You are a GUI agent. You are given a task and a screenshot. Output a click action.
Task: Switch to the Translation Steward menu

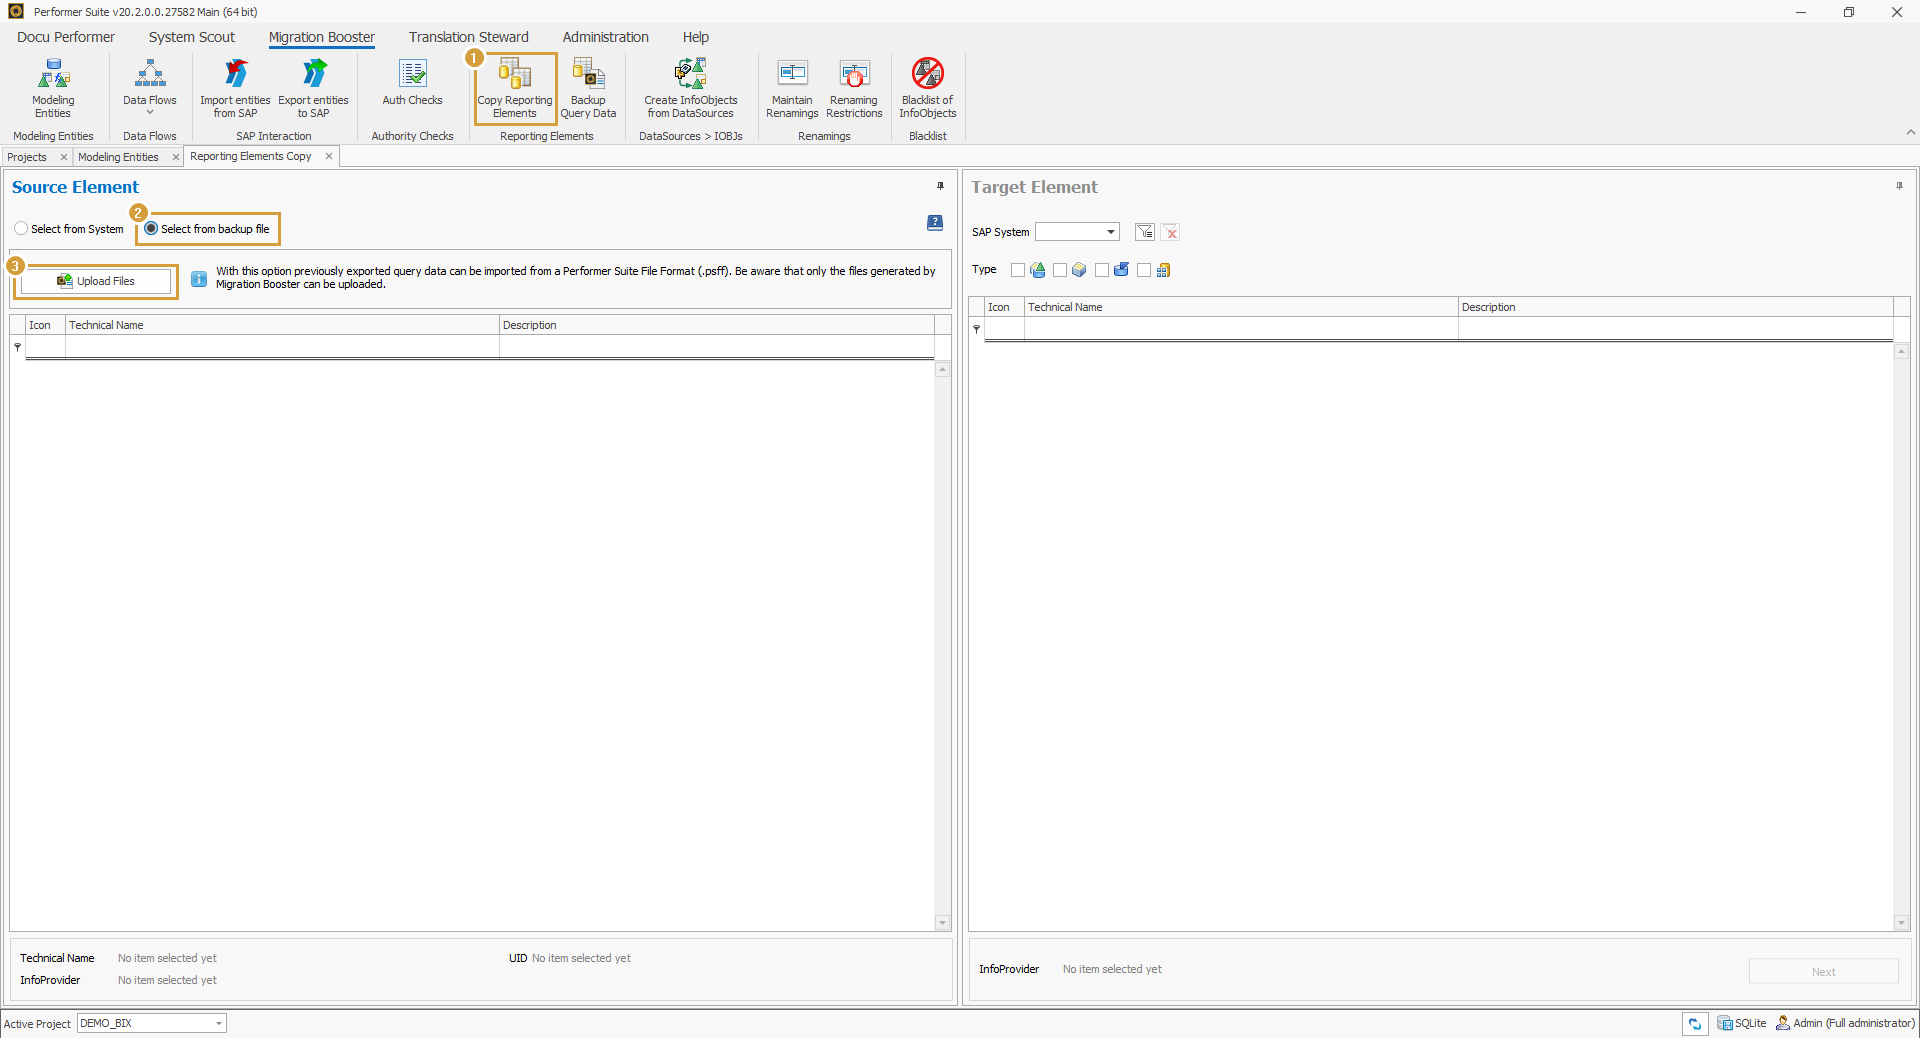click(x=468, y=37)
